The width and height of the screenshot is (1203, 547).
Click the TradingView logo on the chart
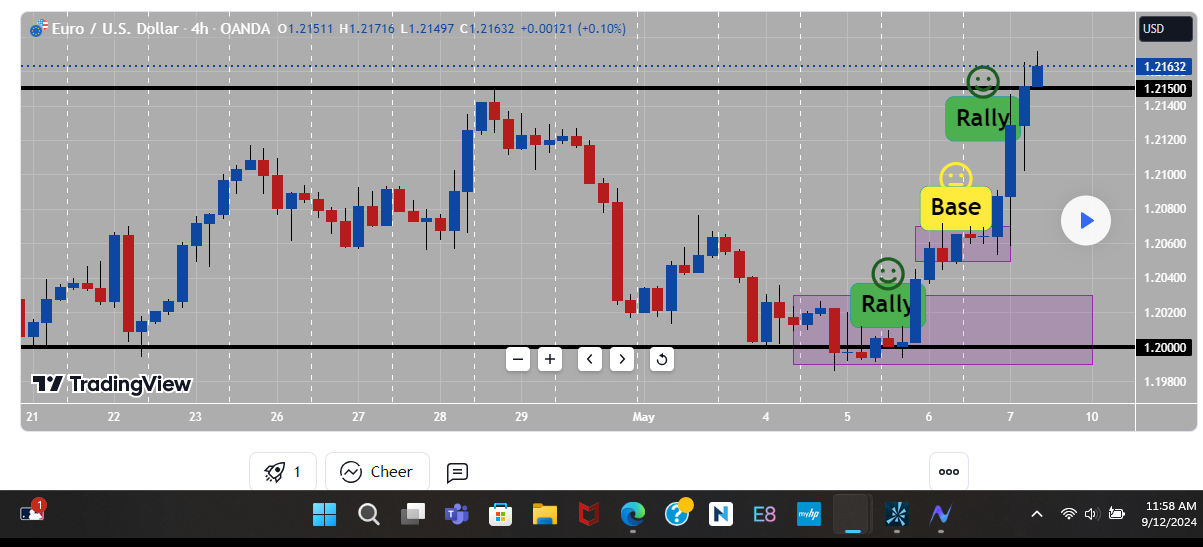click(111, 384)
